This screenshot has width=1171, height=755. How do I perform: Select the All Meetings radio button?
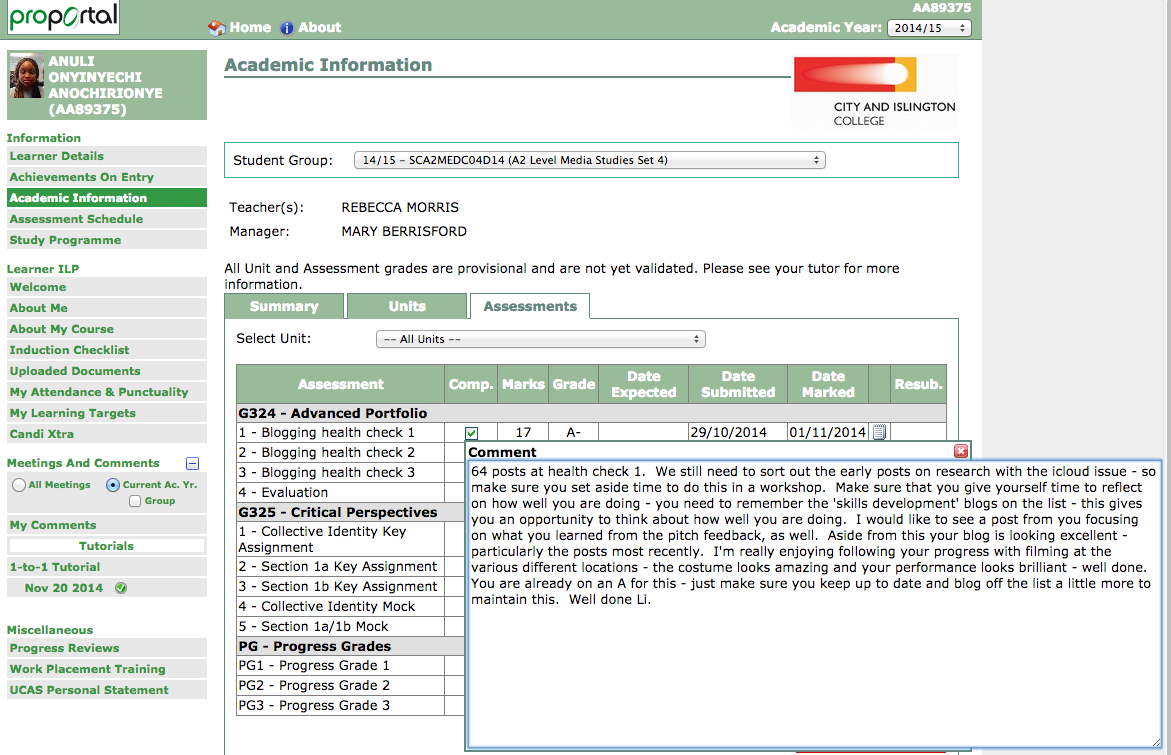tap(19, 485)
